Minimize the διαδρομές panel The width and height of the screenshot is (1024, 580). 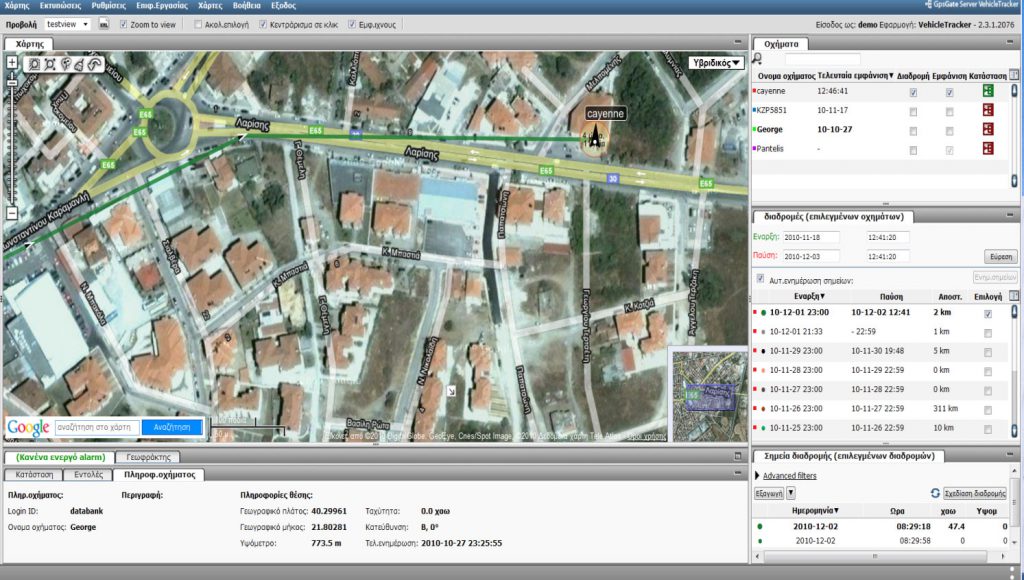(1010, 215)
